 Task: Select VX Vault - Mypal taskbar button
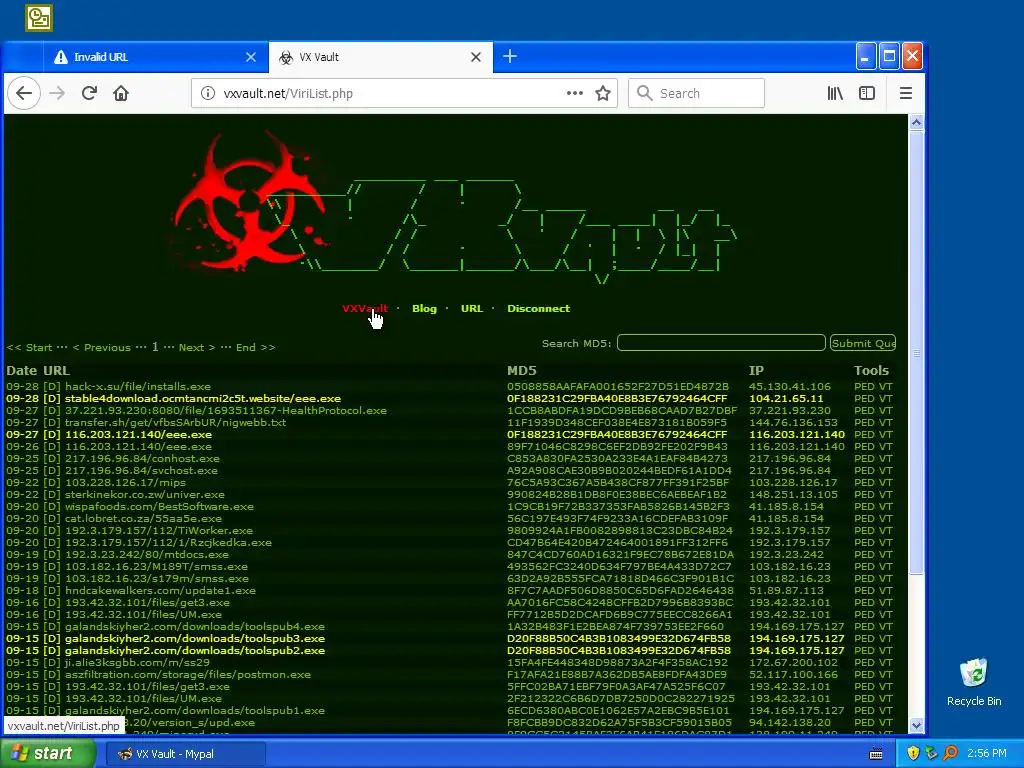[x=186, y=754]
